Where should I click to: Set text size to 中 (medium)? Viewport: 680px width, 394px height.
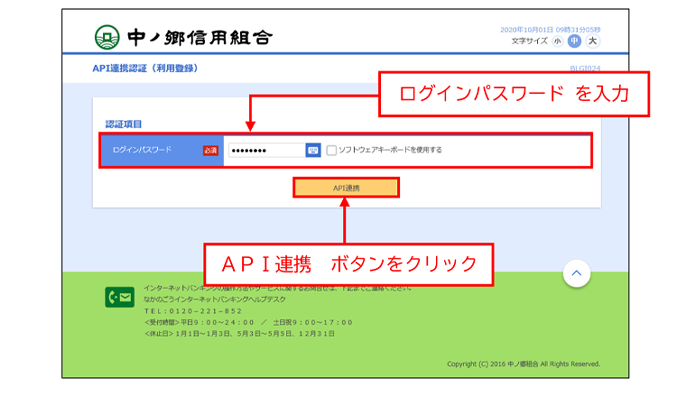(574, 41)
